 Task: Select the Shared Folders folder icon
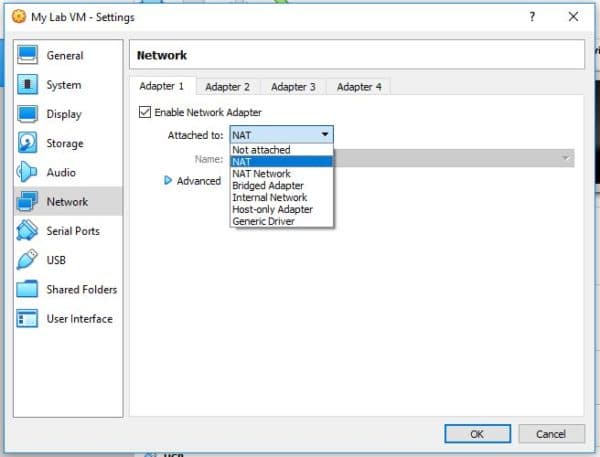click(28, 290)
